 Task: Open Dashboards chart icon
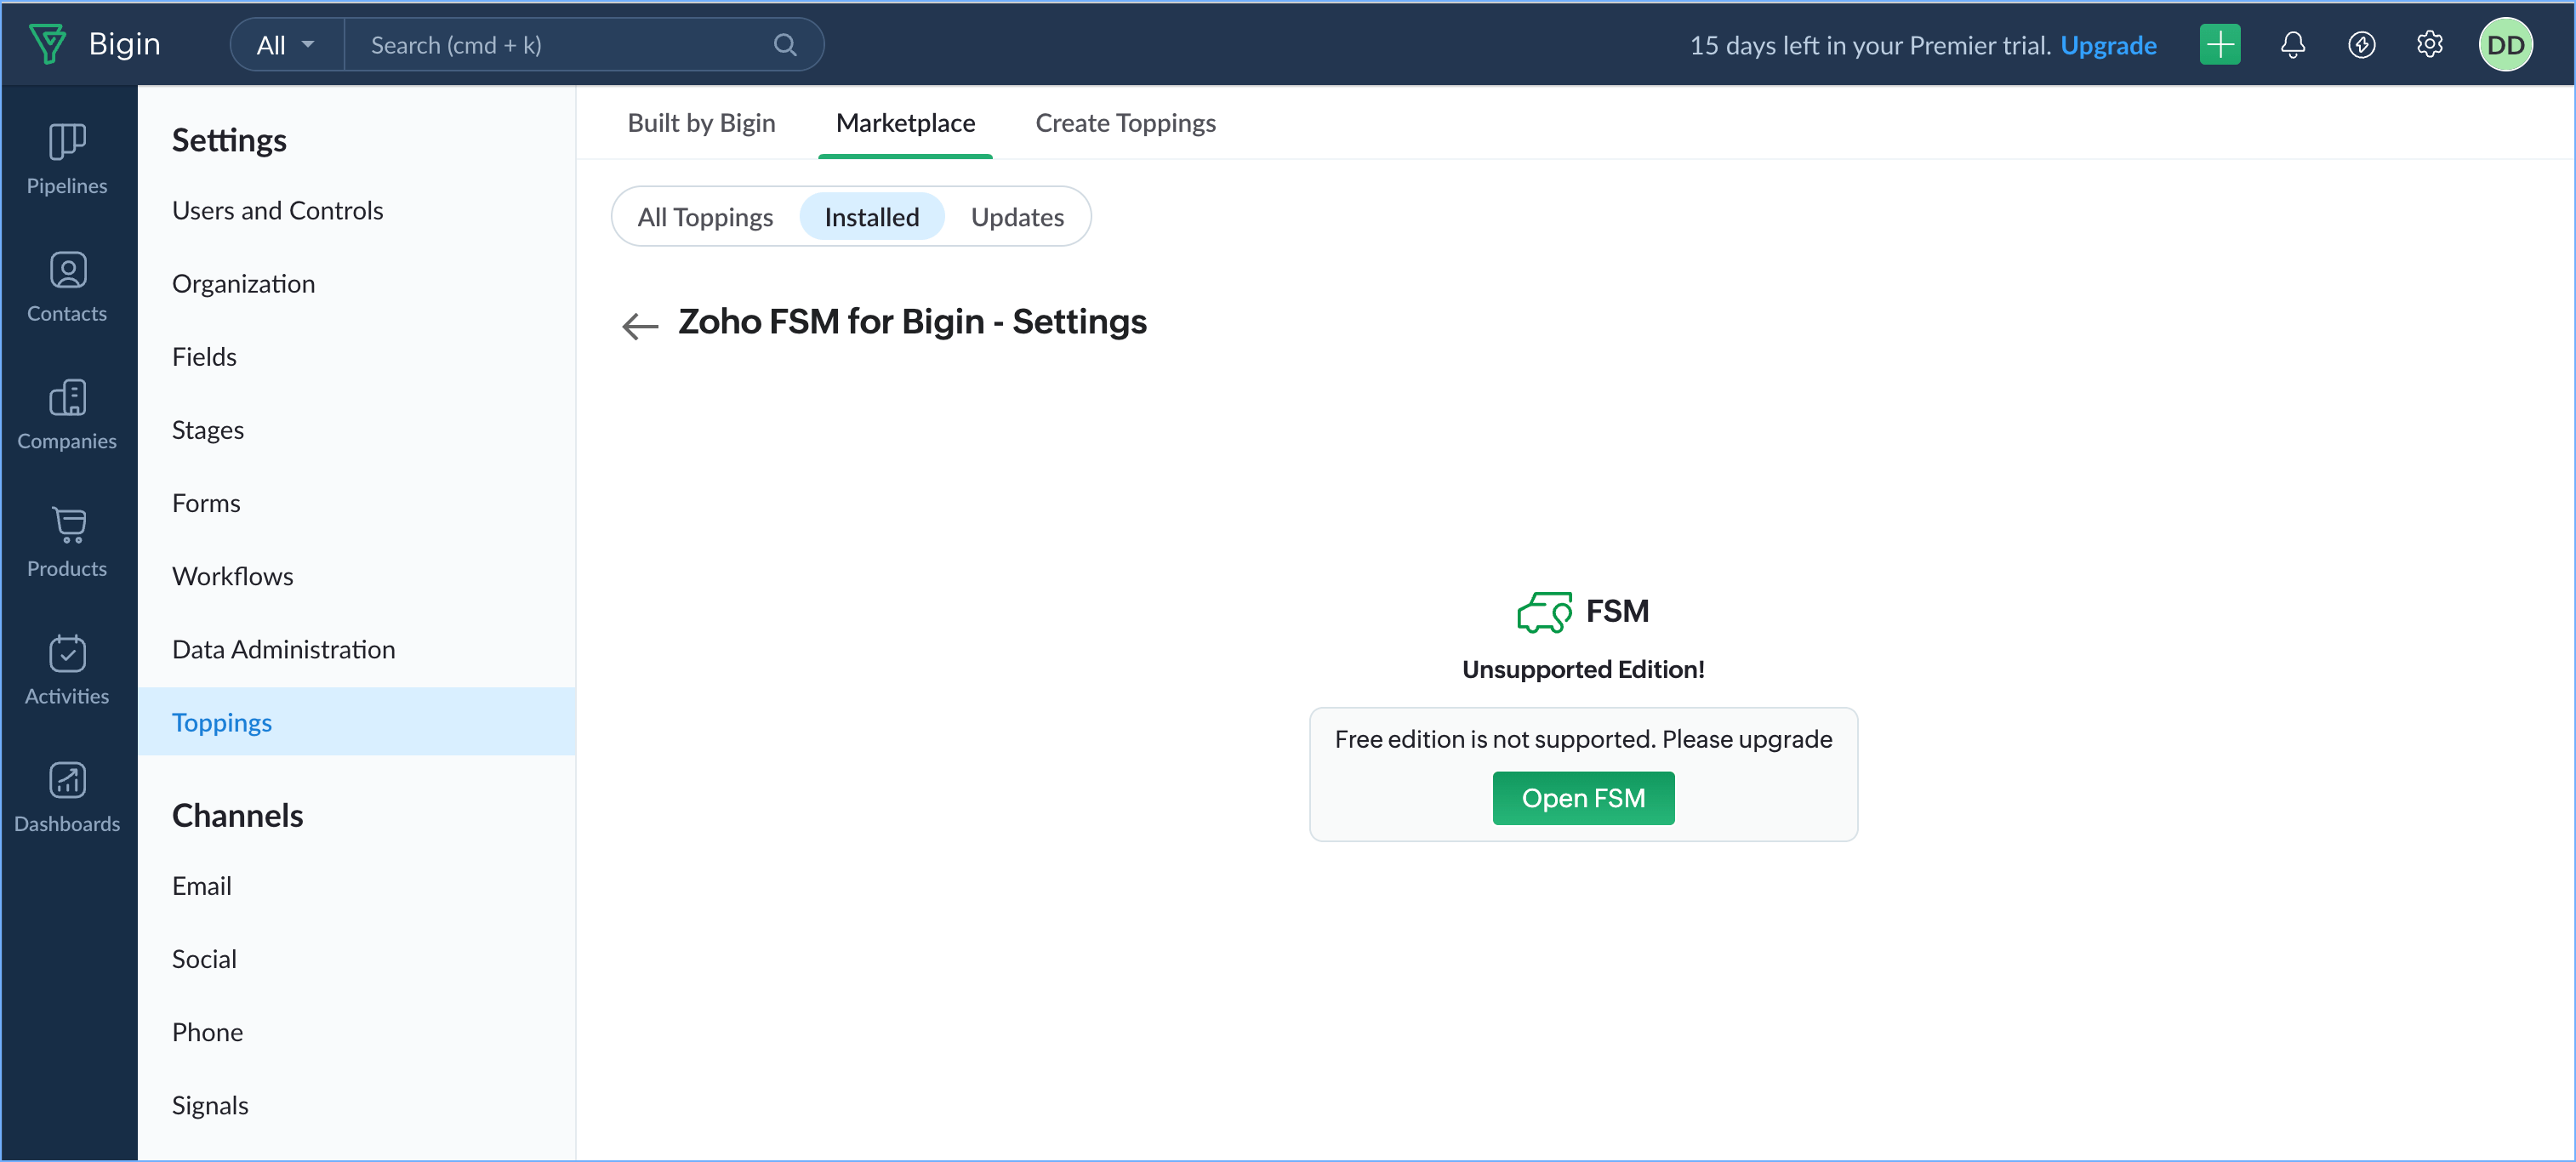(67, 780)
